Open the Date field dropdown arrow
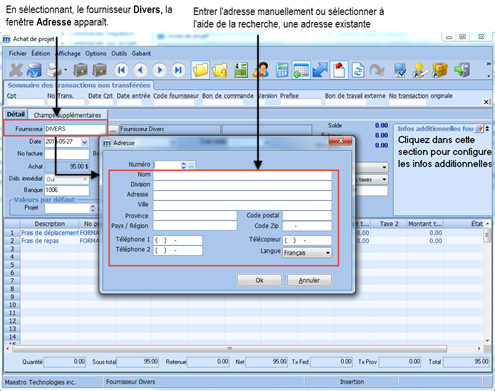The image size is (495, 391). [x=85, y=142]
